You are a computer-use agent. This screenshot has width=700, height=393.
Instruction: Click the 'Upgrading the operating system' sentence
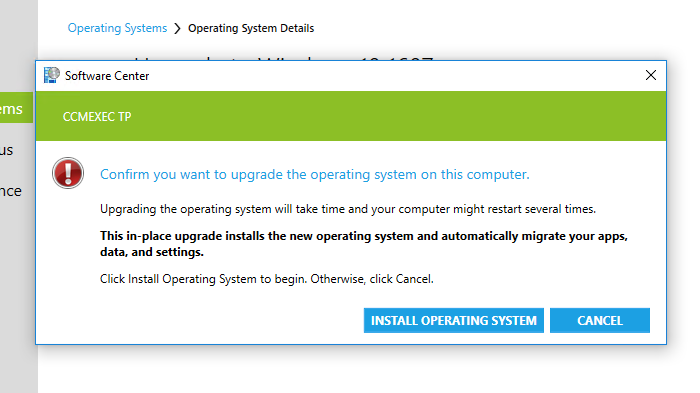click(348, 209)
